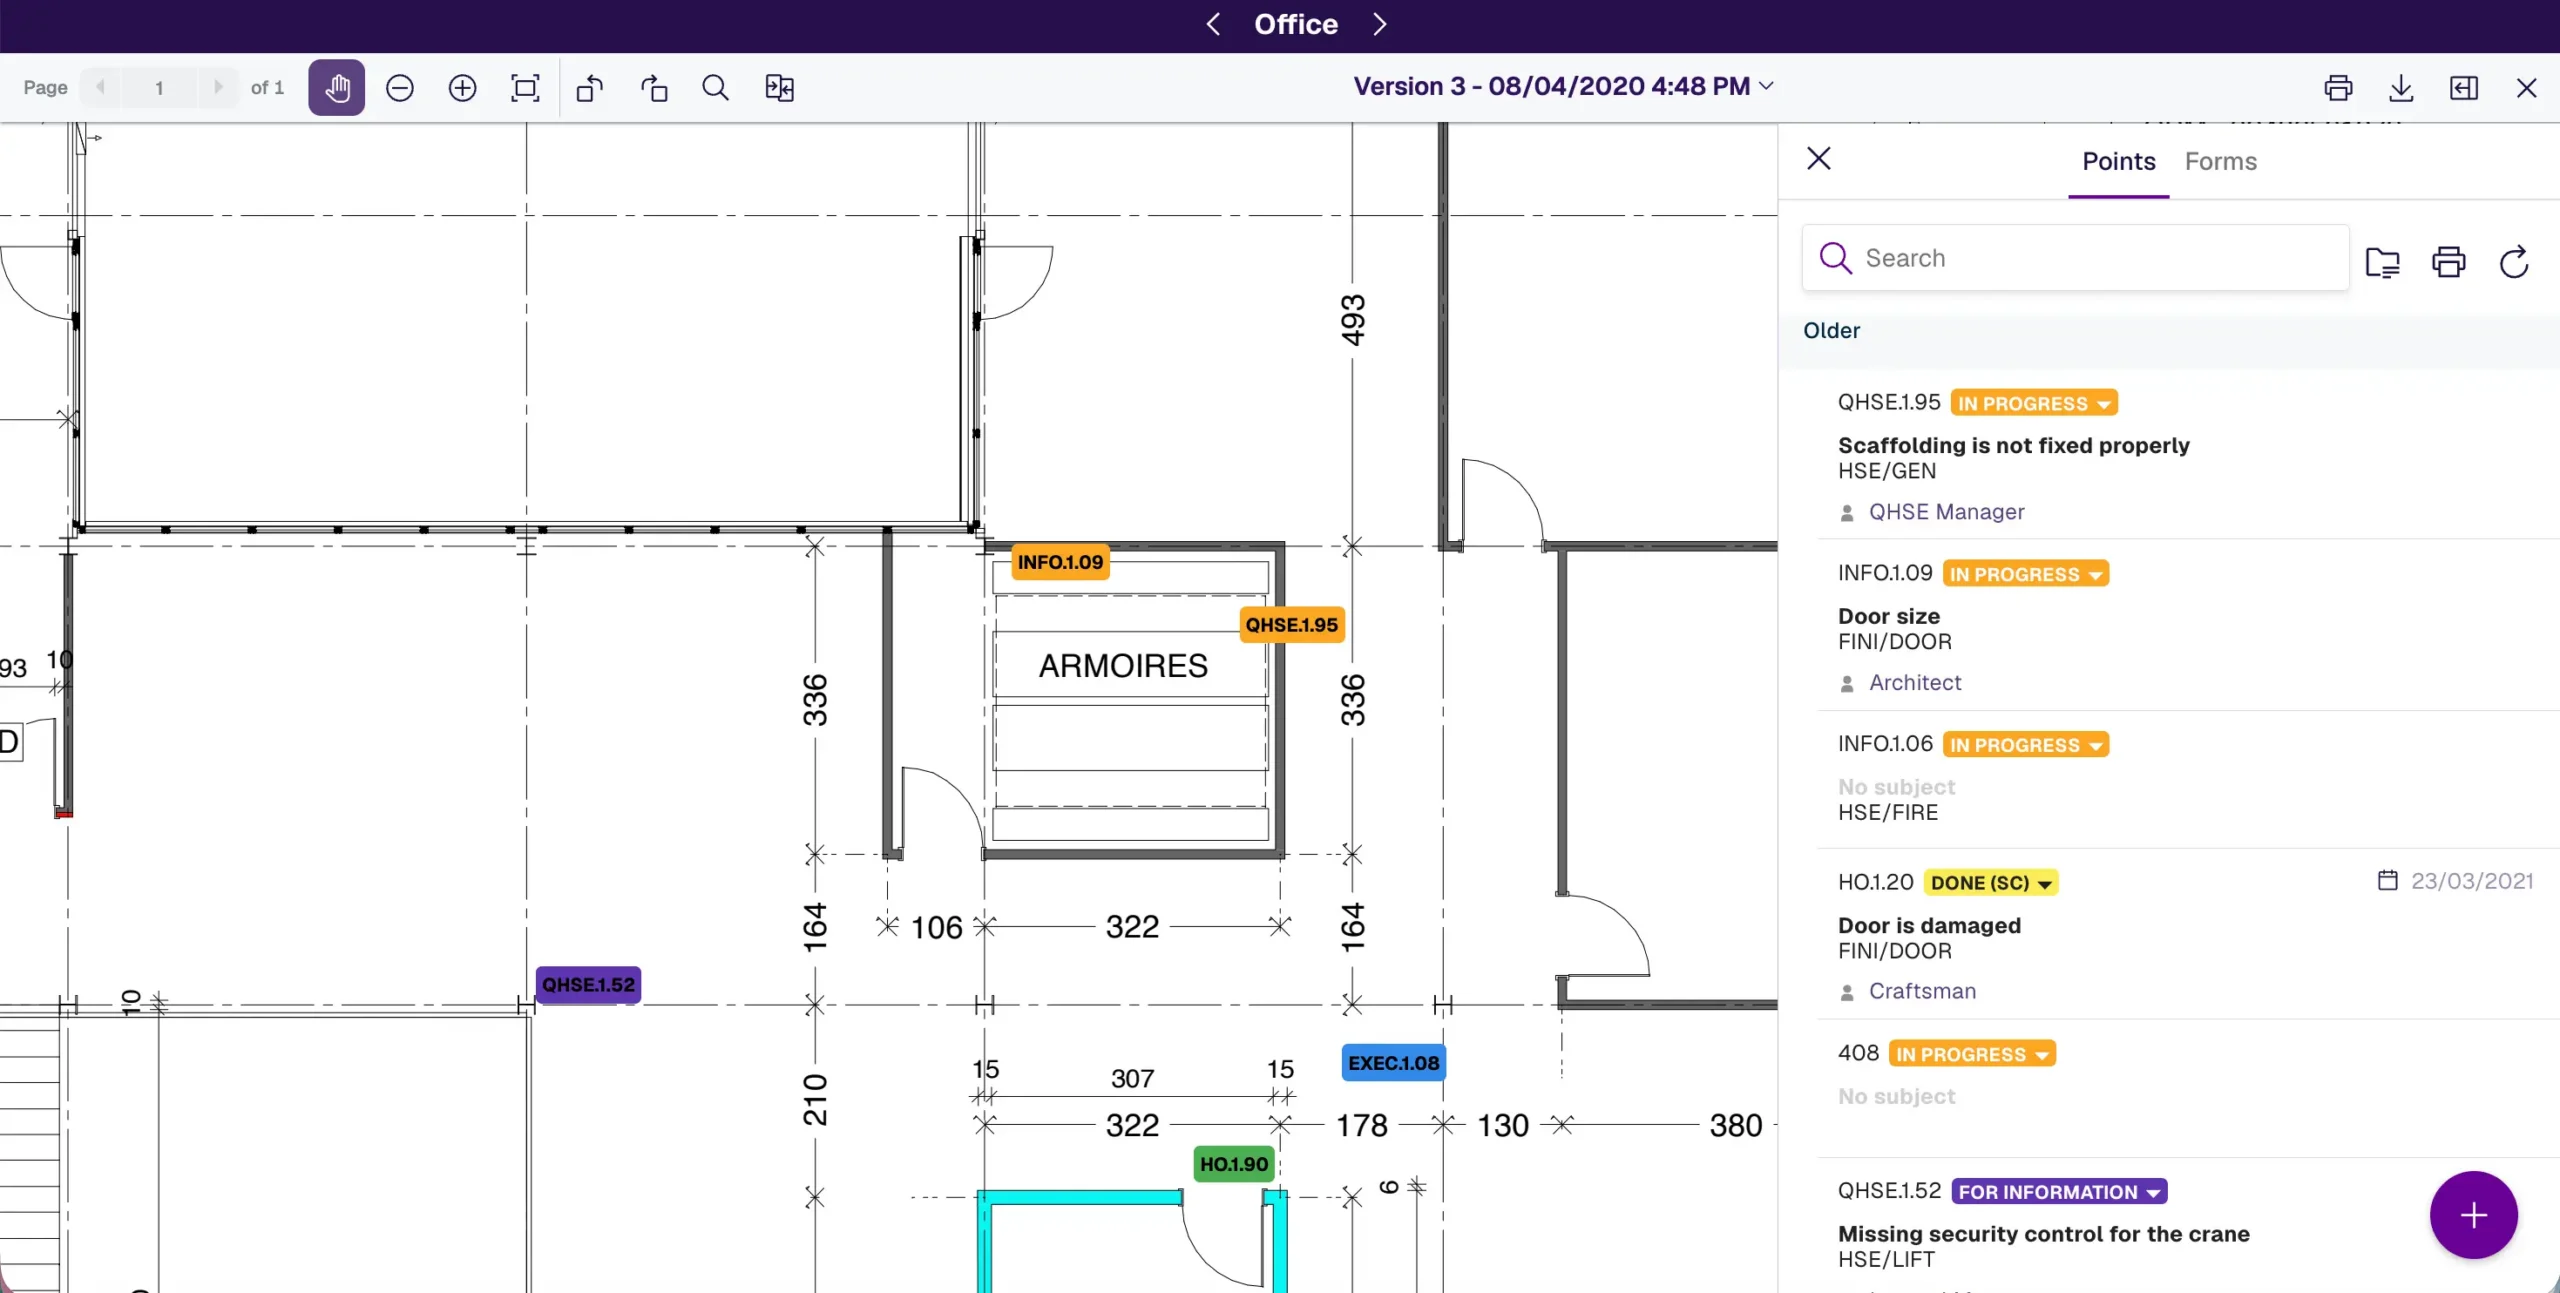Open the Missing security control for the crane point
Image resolution: width=2560 pixels, height=1293 pixels.
[2043, 1234]
